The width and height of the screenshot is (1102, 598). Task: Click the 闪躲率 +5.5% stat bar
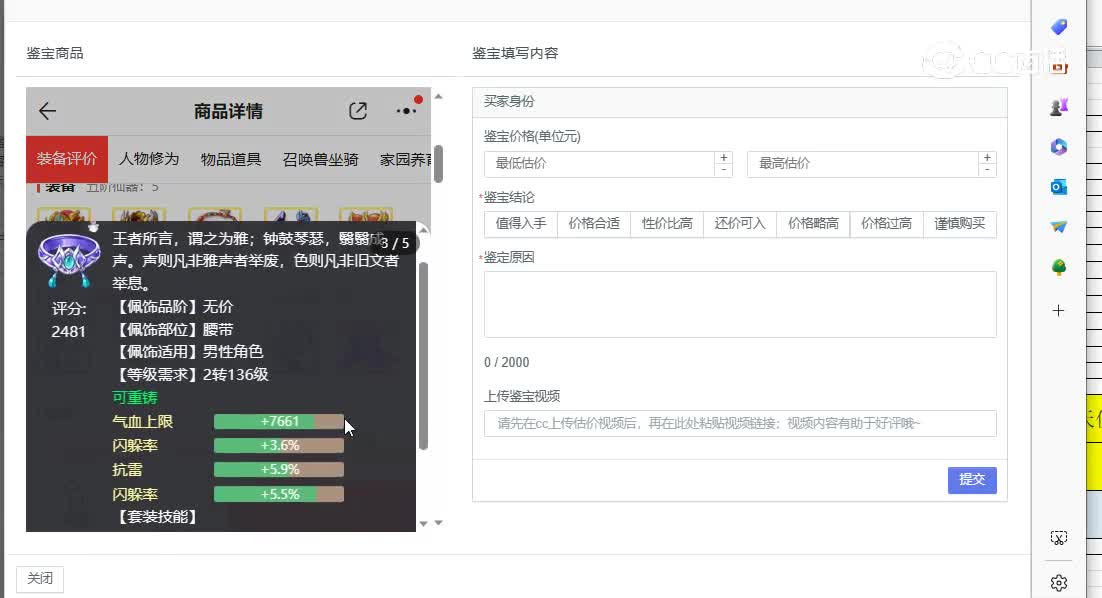(x=279, y=494)
